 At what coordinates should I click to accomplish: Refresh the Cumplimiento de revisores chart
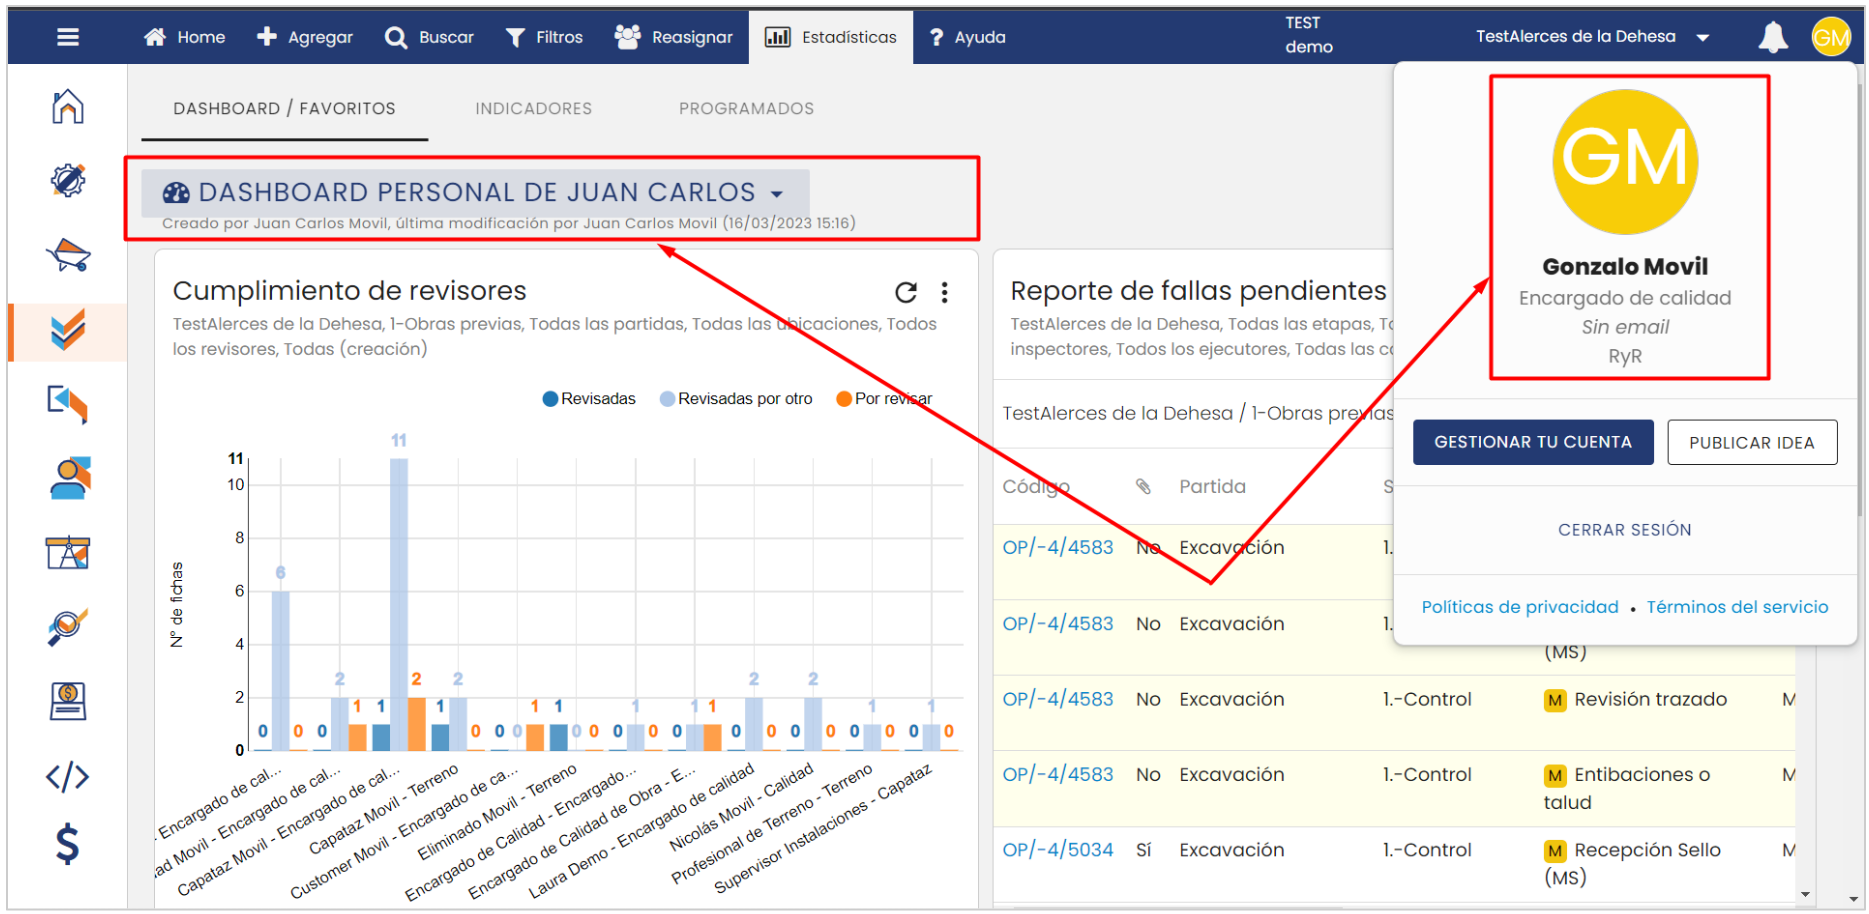906,292
